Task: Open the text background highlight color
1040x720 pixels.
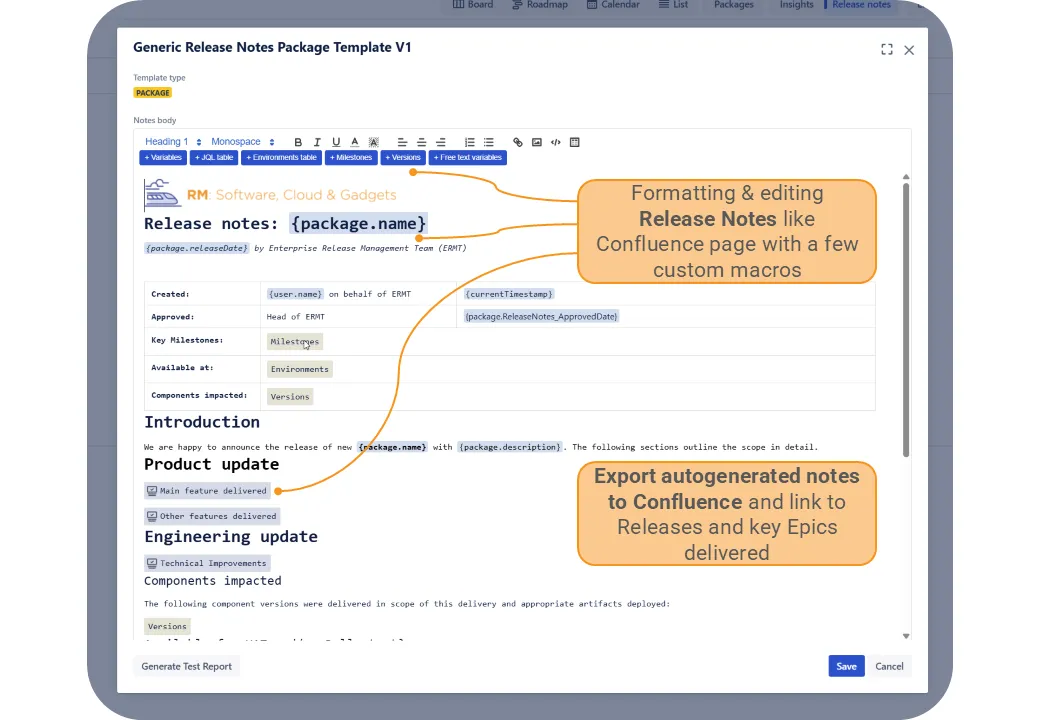Action: coord(374,142)
